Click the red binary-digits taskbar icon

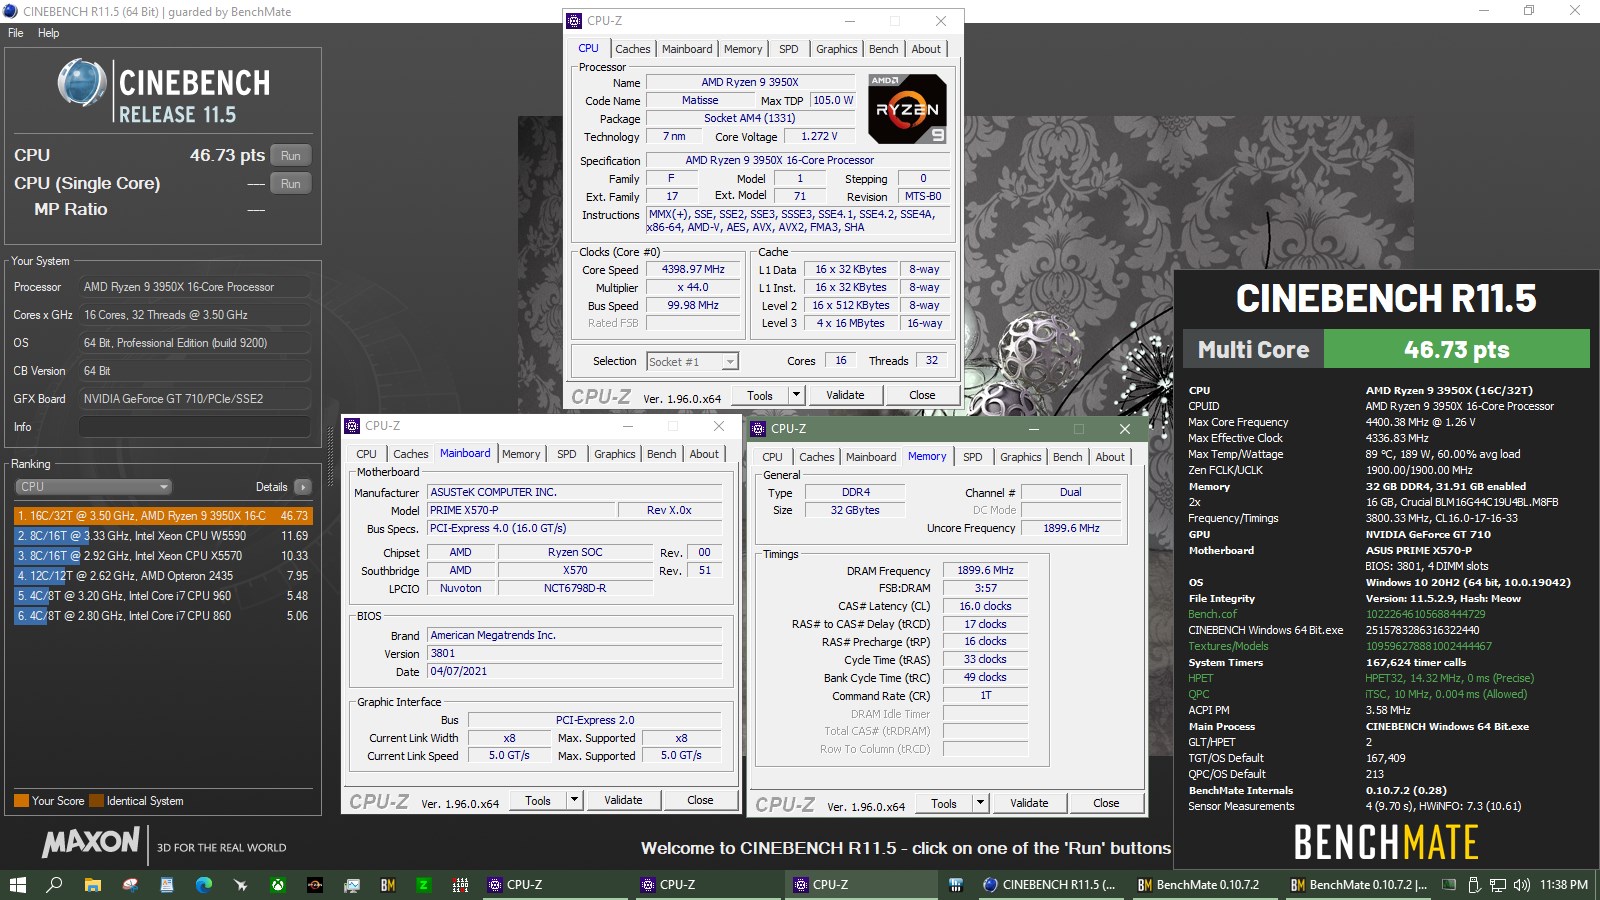point(461,885)
